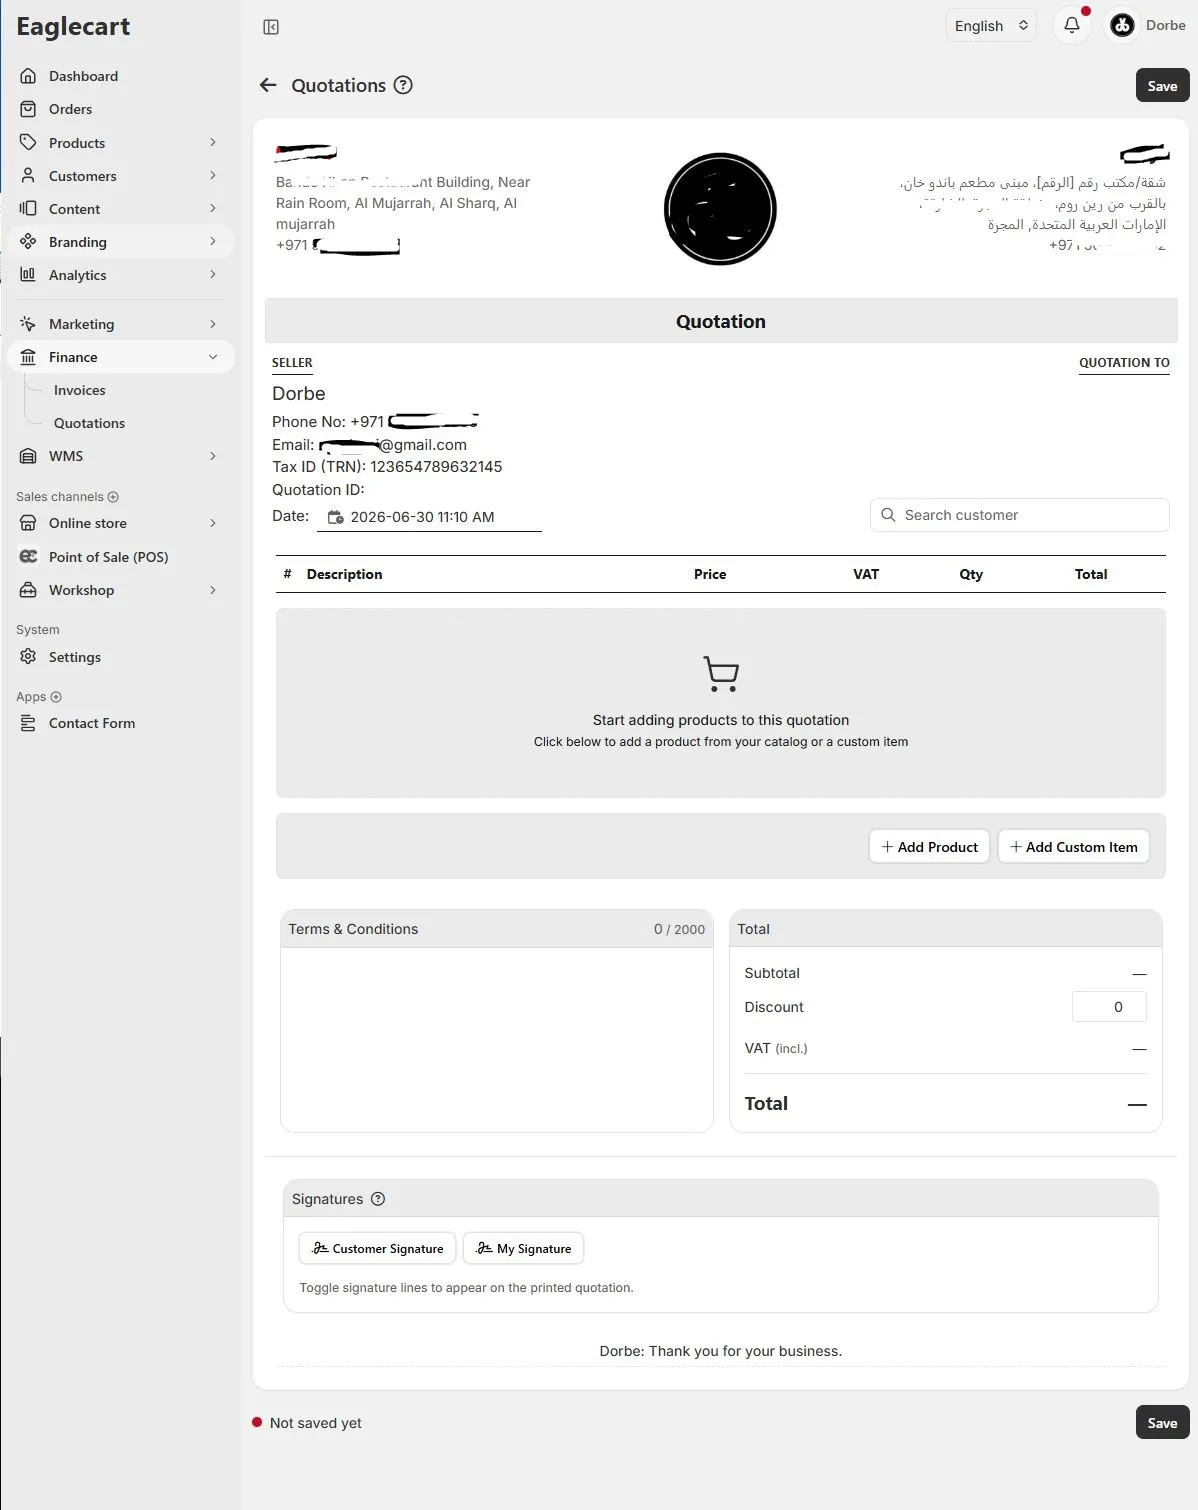Click the Products tag icon
The width and height of the screenshot is (1198, 1510).
tap(28, 142)
